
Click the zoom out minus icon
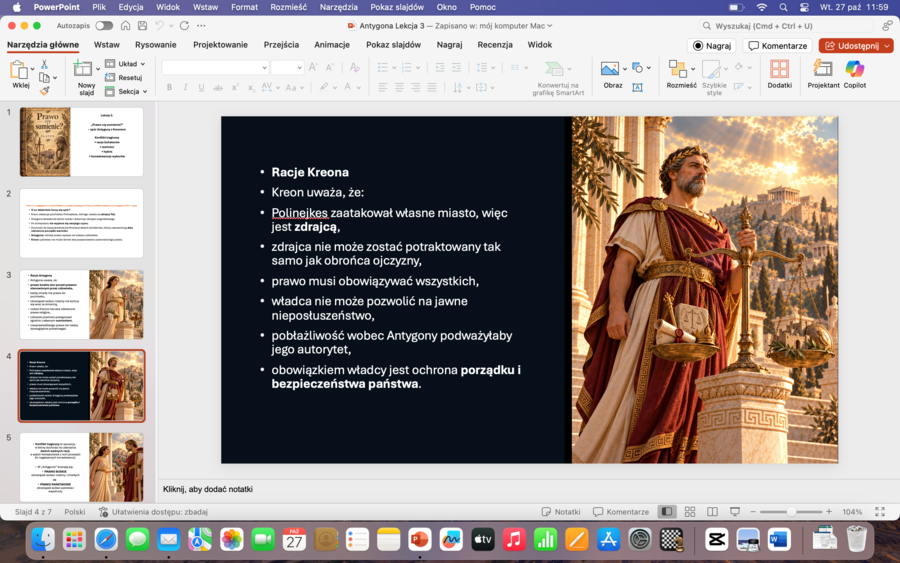(x=753, y=511)
